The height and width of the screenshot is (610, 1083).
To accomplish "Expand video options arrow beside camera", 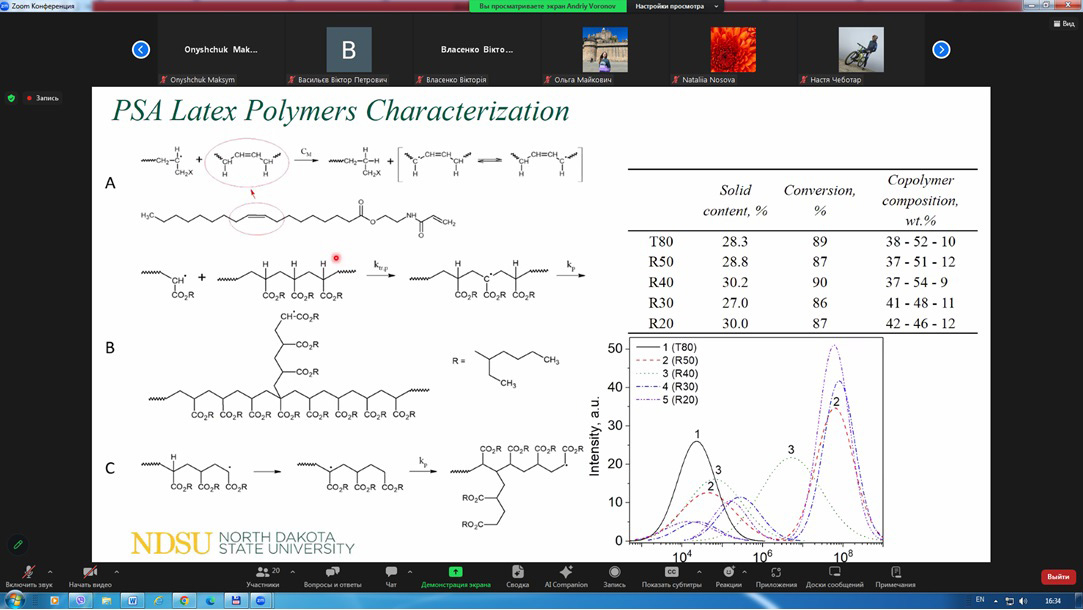I will (117, 571).
